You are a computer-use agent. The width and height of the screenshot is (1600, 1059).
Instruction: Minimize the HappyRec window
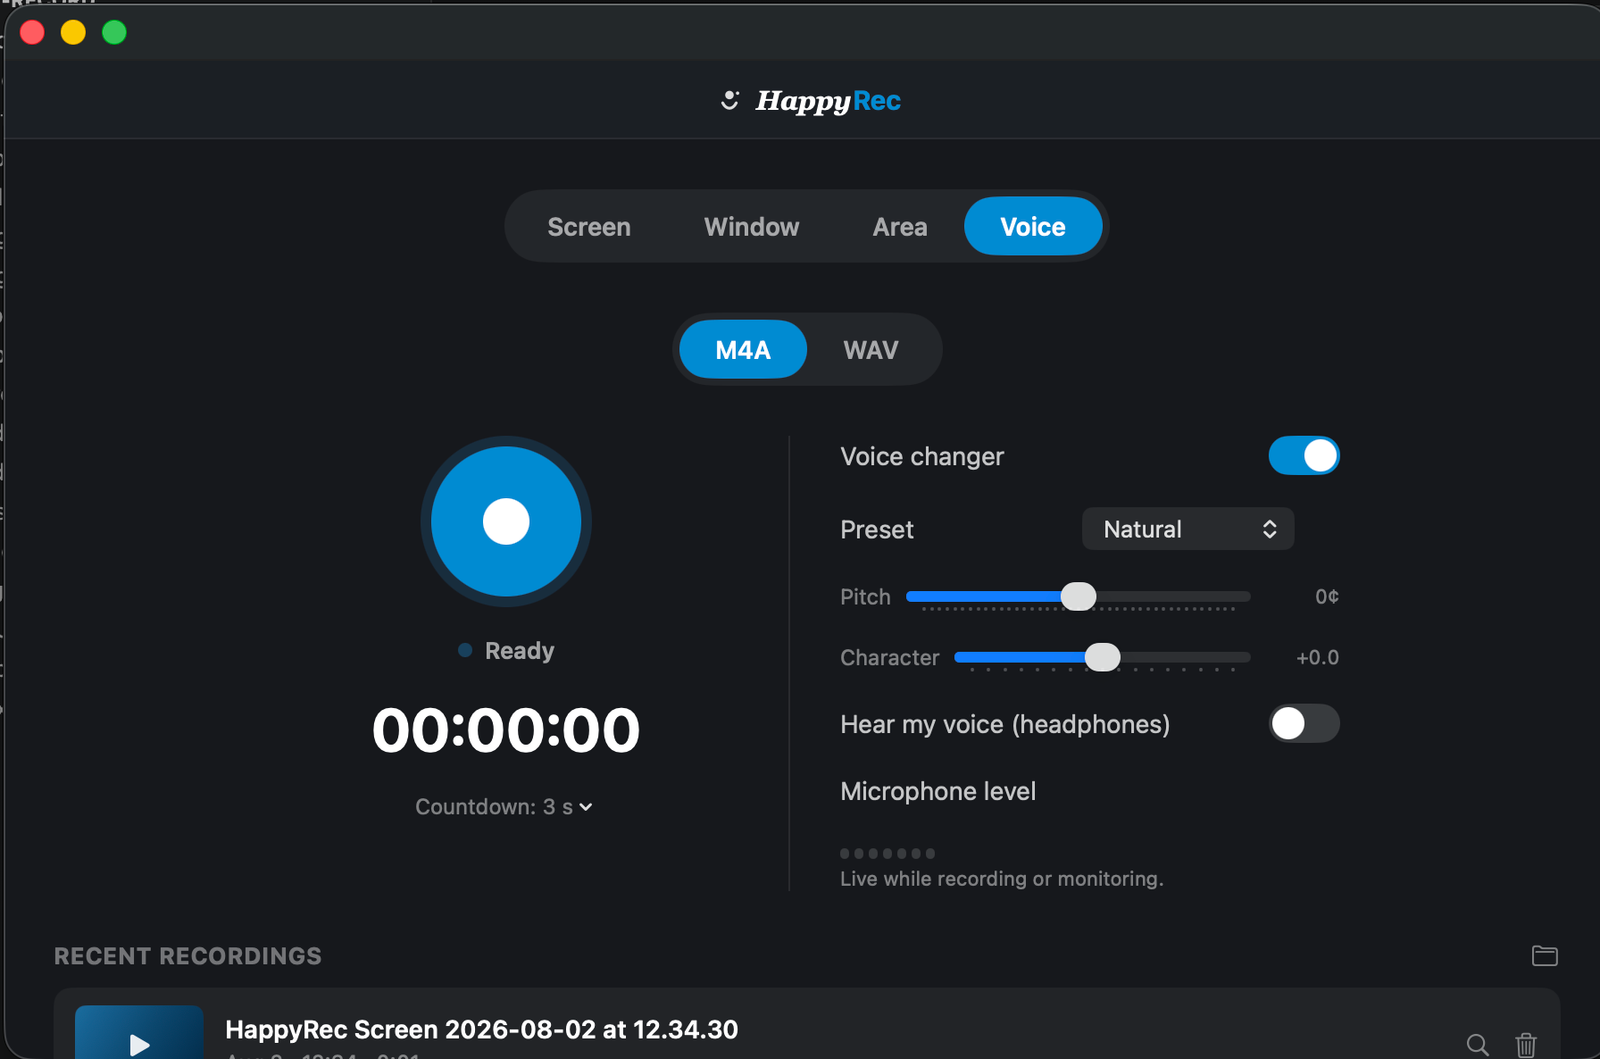point(73,33)
